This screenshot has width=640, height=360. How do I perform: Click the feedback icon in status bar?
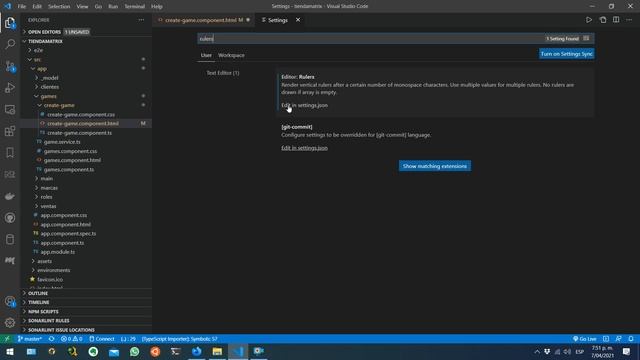pos(618,339)
